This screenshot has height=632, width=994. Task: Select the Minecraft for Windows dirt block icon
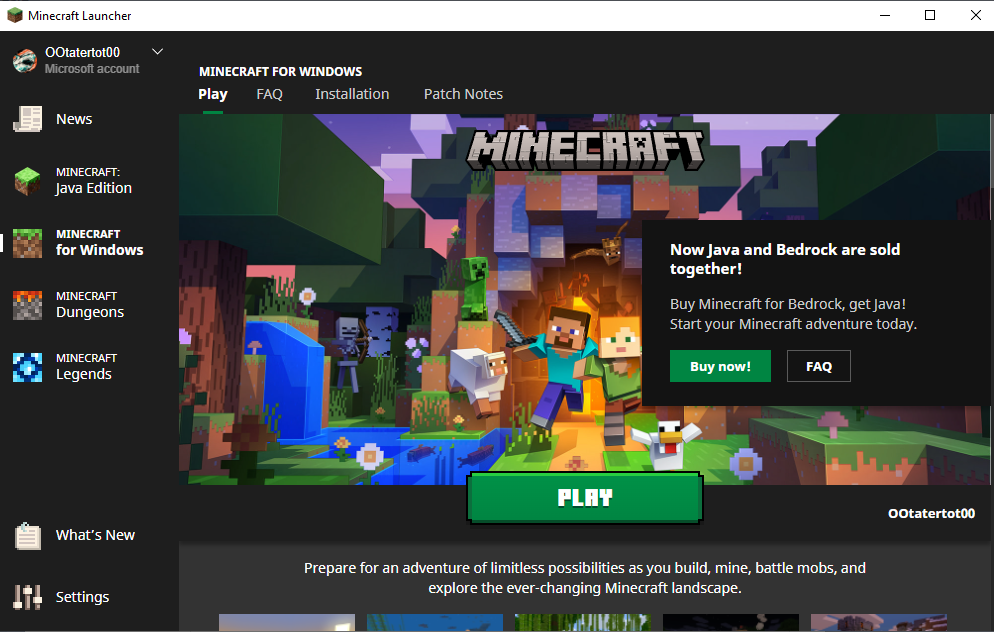[27, 243]
